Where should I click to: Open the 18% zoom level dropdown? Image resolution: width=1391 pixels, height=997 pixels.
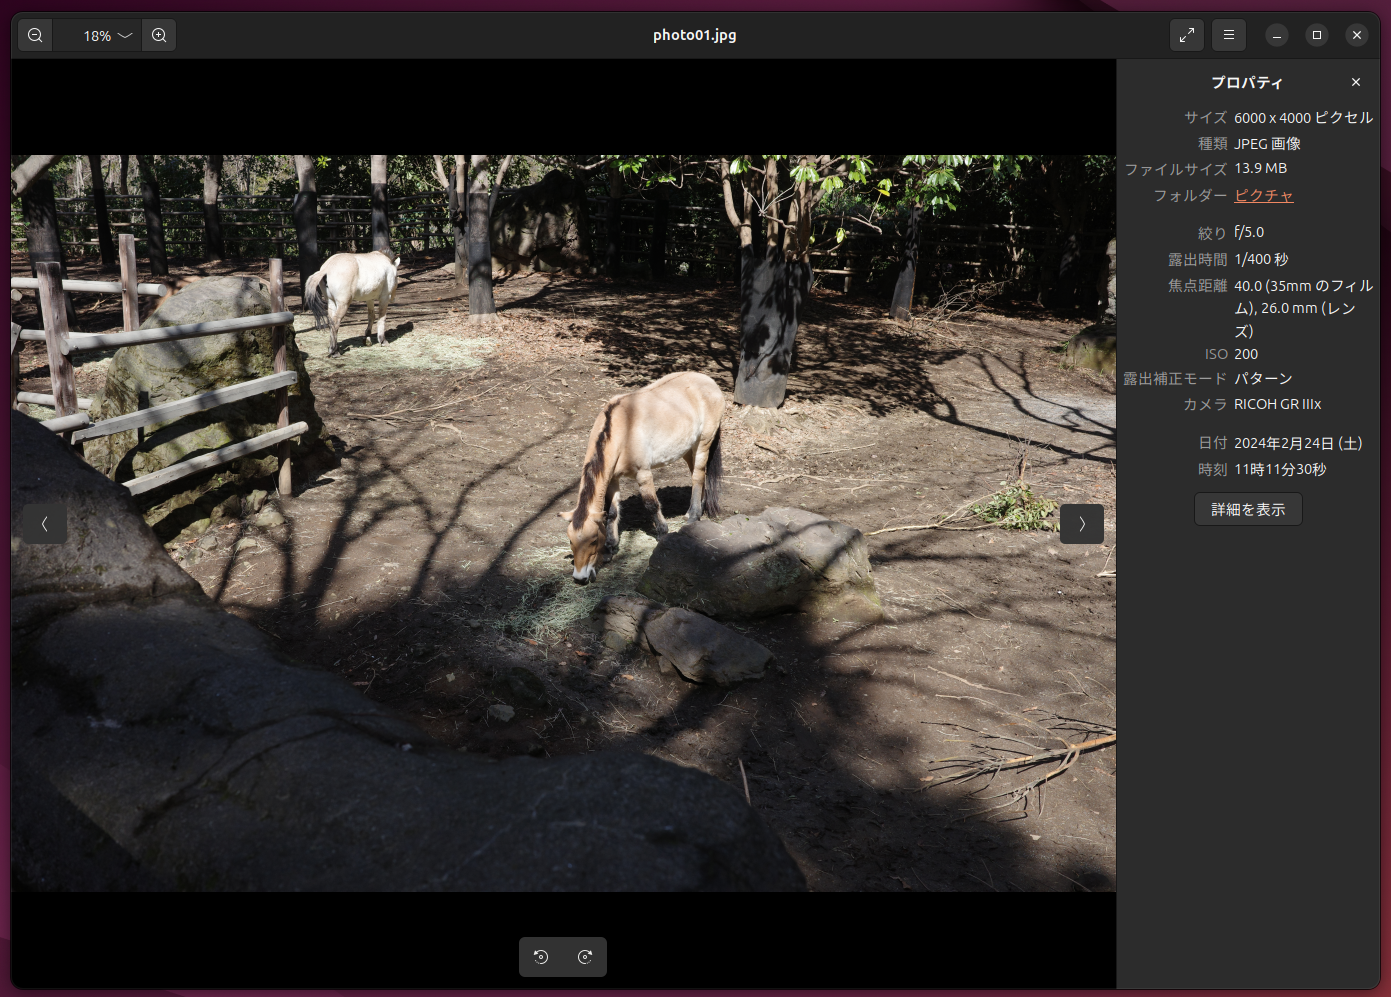97,35
